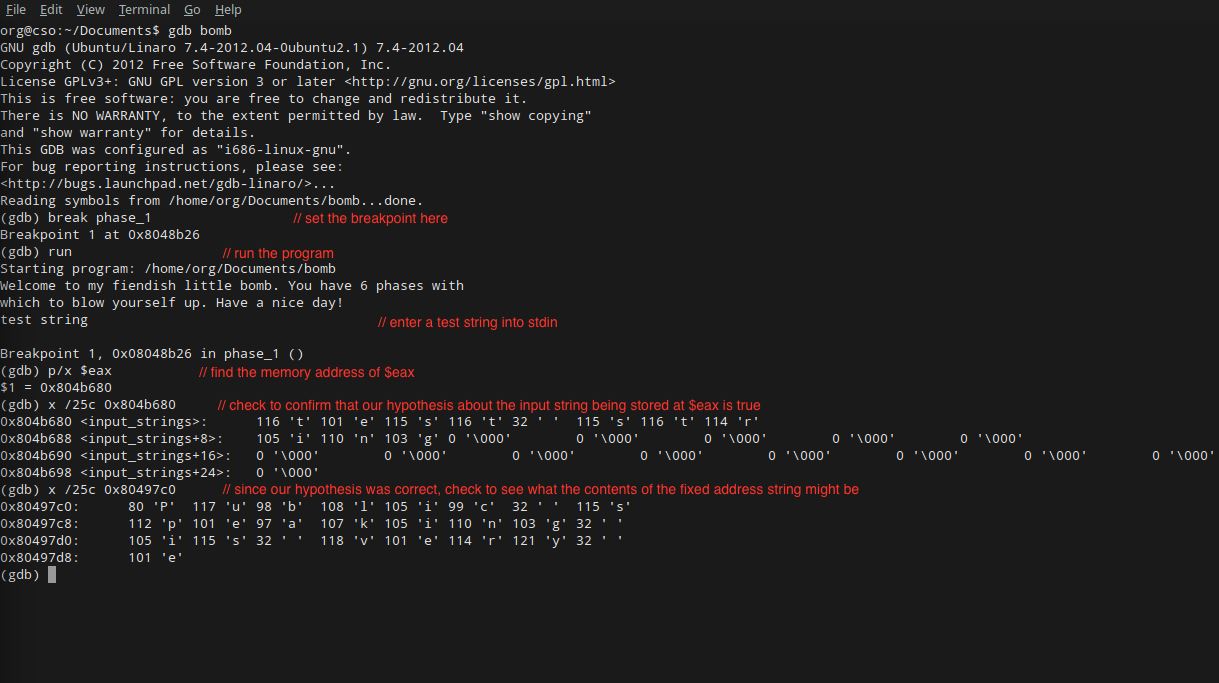Open the Help menu
The image size is (1219, 683).
[228, 9]
